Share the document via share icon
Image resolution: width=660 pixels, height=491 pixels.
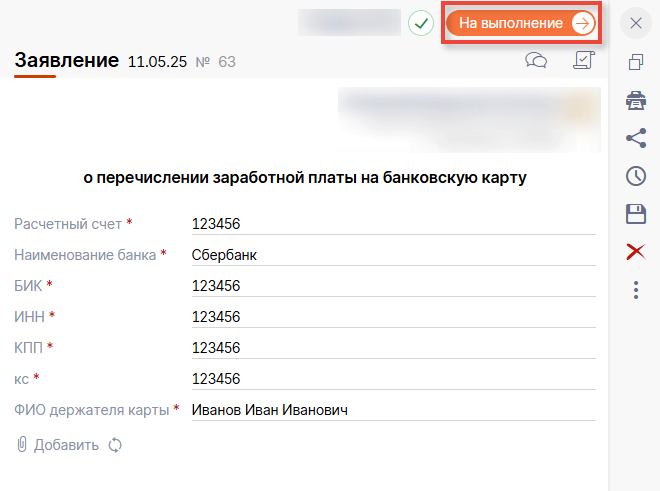coord(635,138)
